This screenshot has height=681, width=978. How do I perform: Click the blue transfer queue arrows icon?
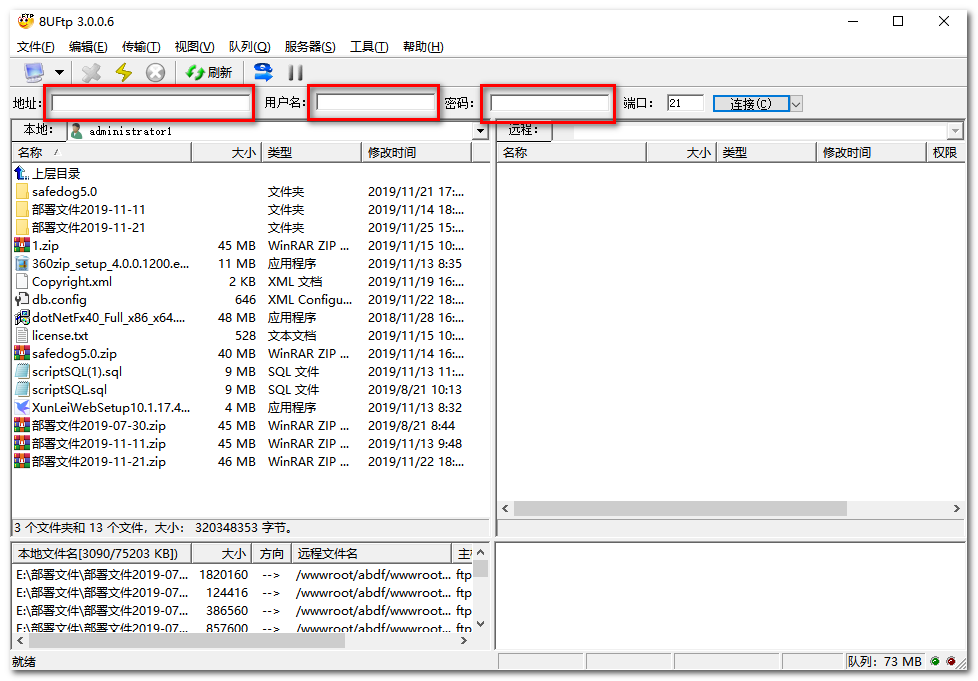(x=263, y=72)
